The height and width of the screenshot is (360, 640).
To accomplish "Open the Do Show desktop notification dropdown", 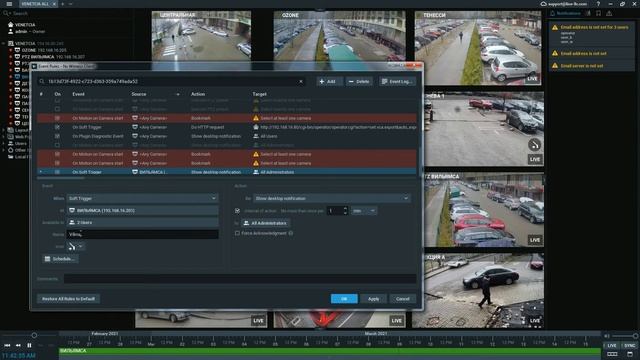I will tap(331, 198).
